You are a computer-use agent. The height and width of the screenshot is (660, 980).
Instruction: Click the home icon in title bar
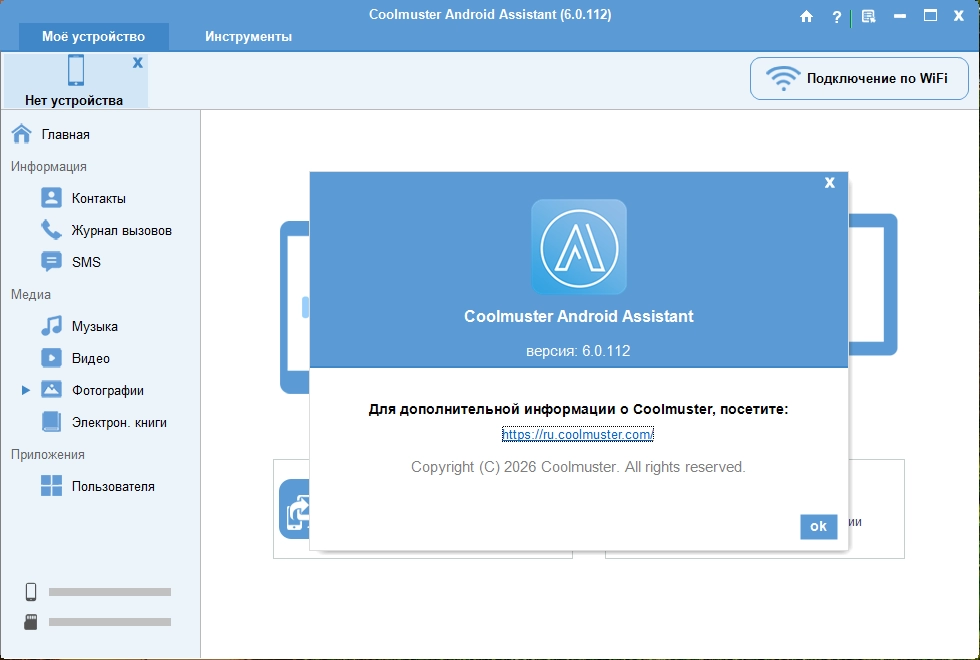[x=806, y=16]
